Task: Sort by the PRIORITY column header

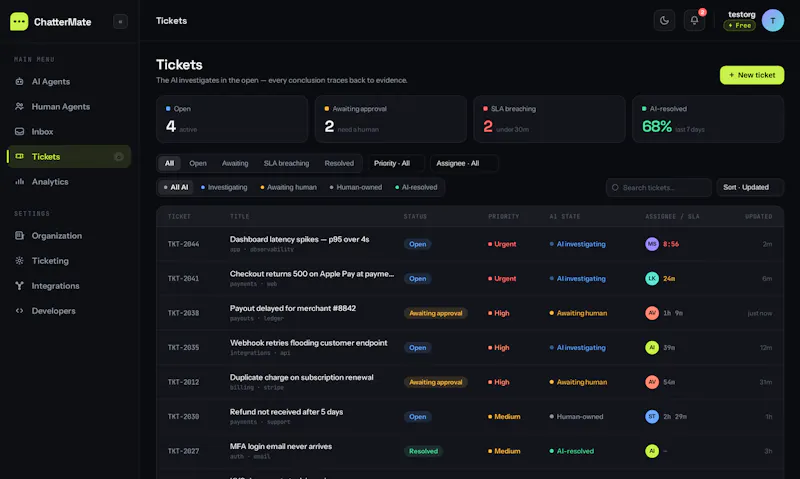Action: [x=504, y=216]
